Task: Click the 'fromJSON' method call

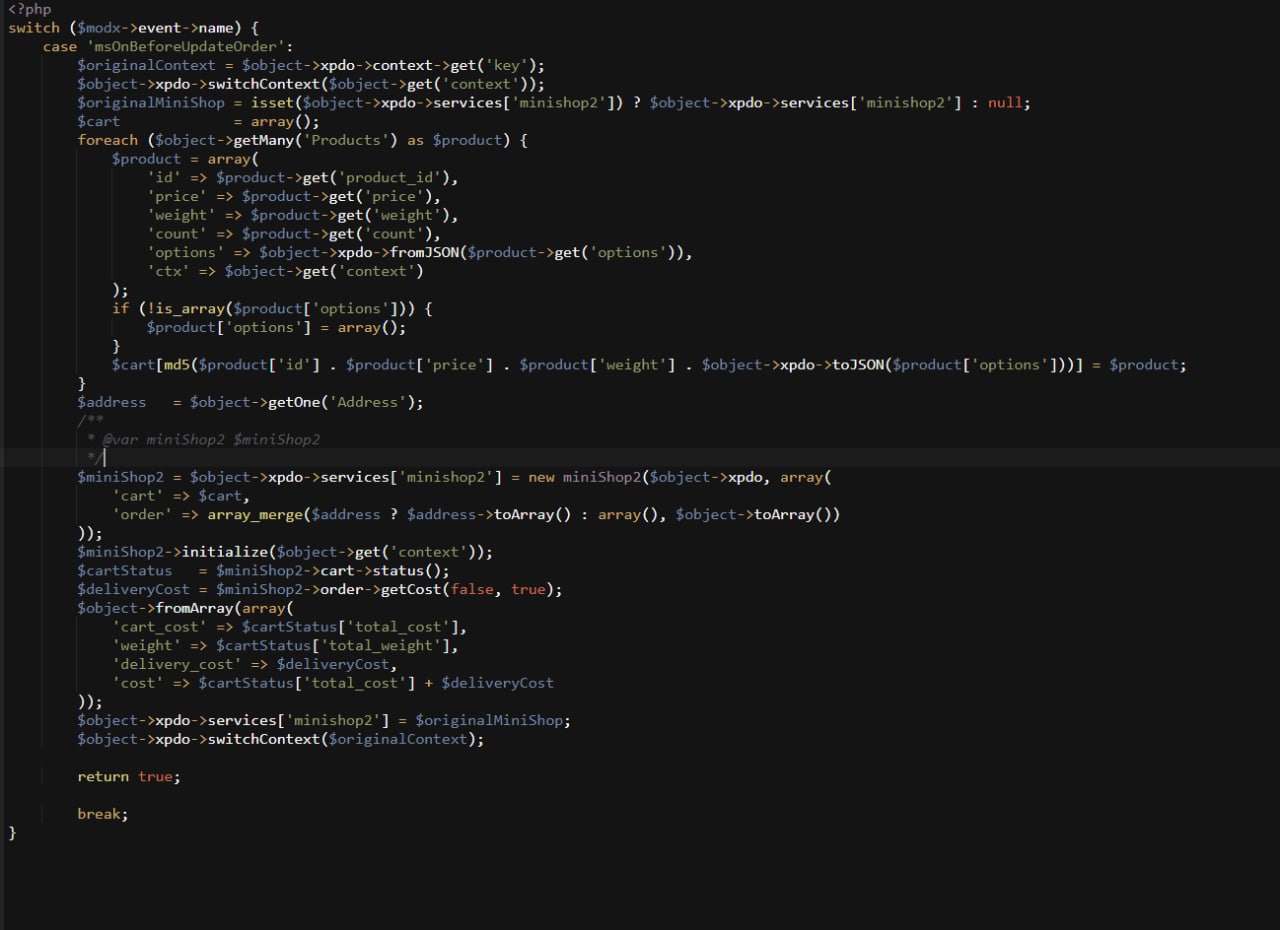Action: [x=424, y=253]
